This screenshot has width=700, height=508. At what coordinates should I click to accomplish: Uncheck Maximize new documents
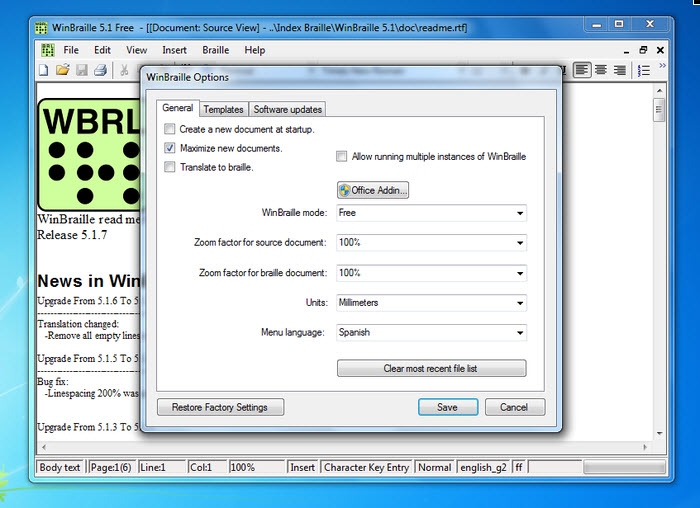[x=170, y=148]
